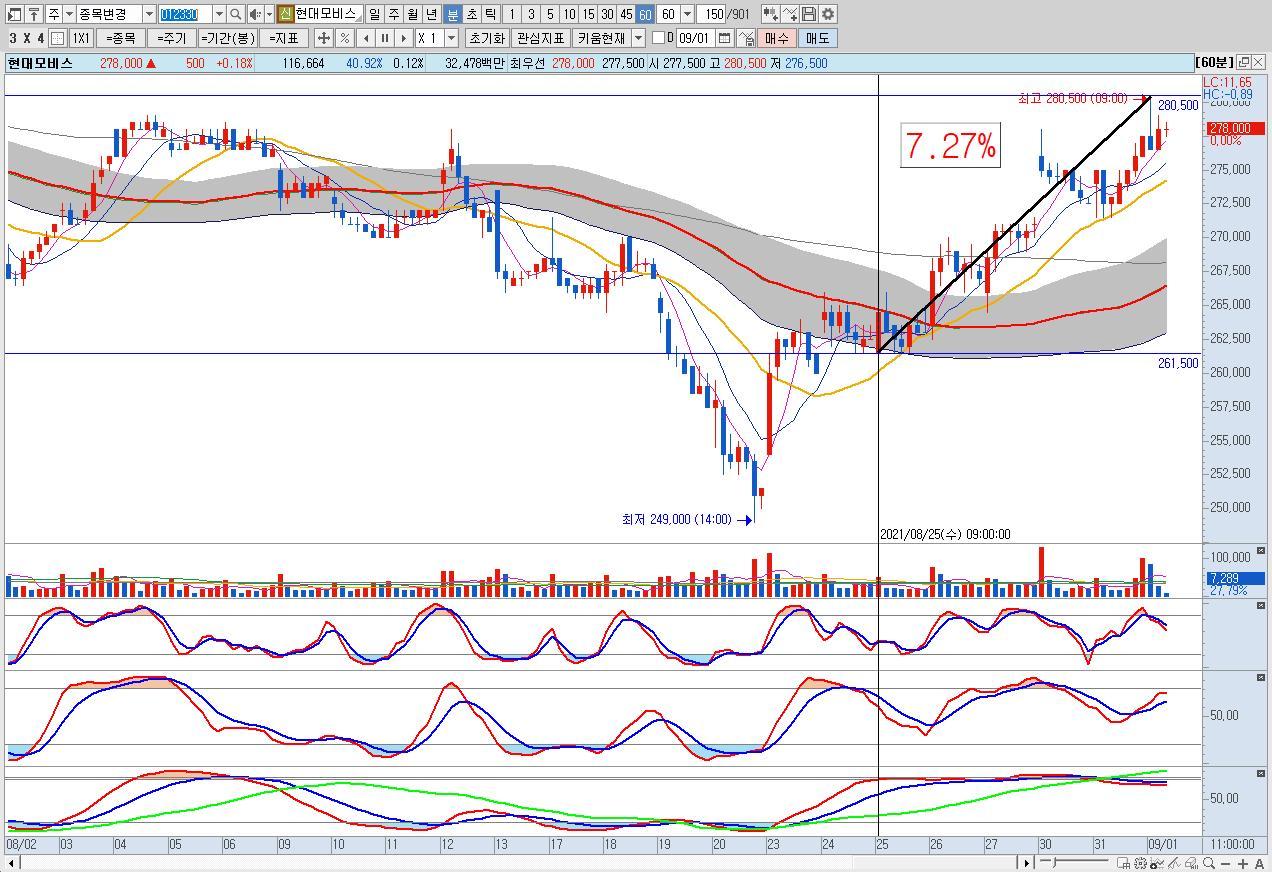Toggle the D date checkbox
Viewport: 1272px width, 872px height.
point(658,38)
